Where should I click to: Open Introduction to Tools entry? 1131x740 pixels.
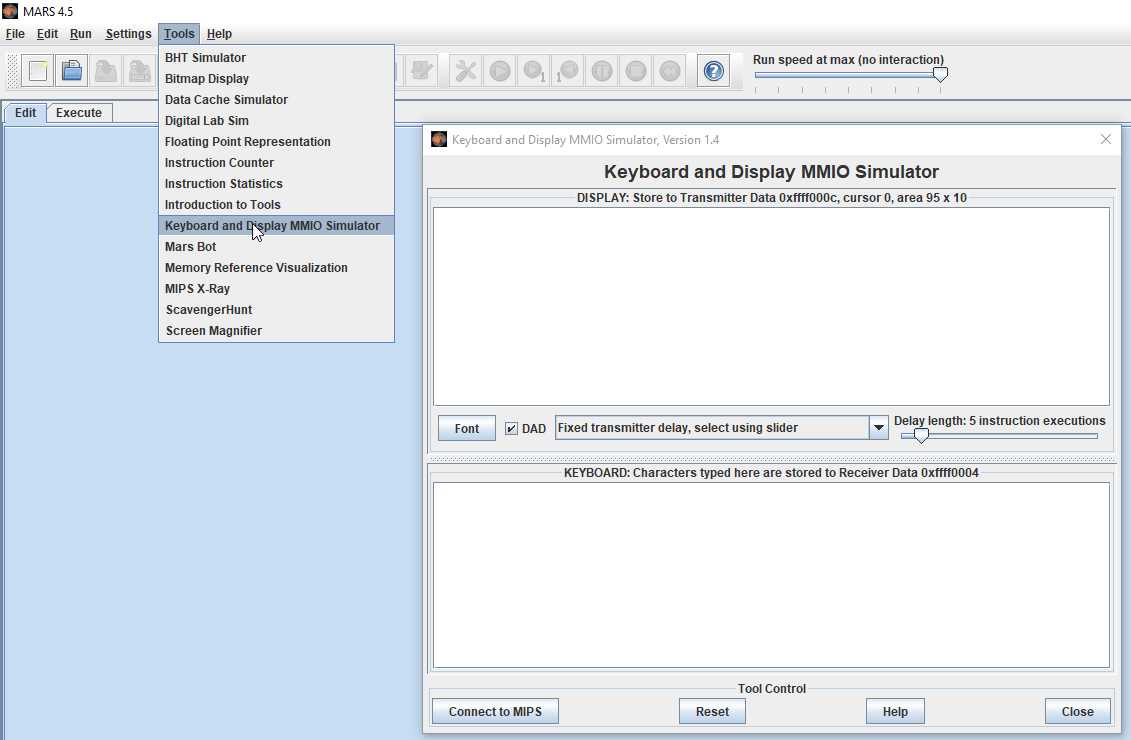[x=276, y=204]
